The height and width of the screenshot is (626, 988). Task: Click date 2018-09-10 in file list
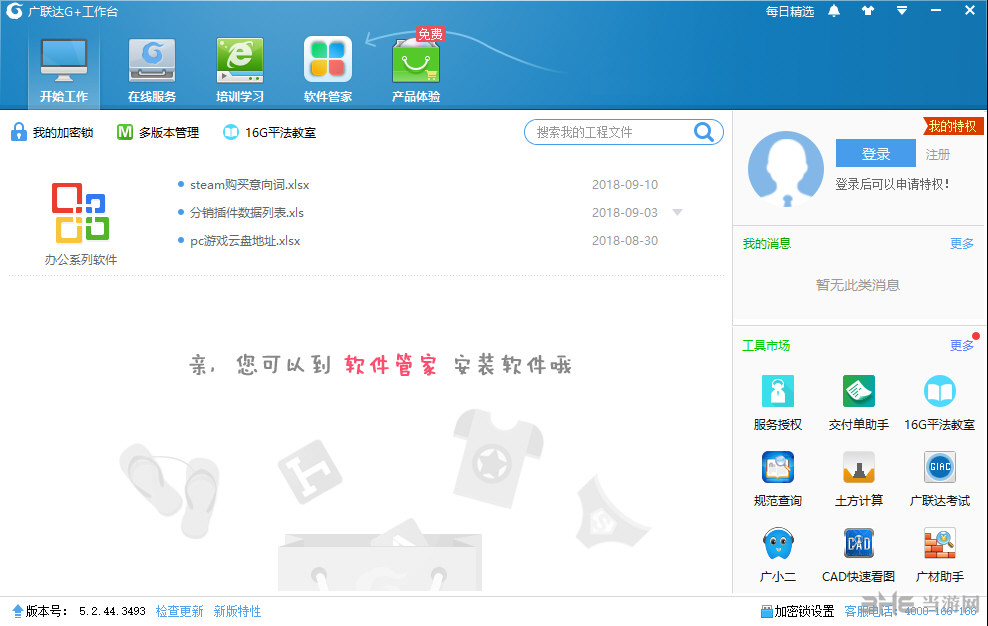tap(624, 185)
